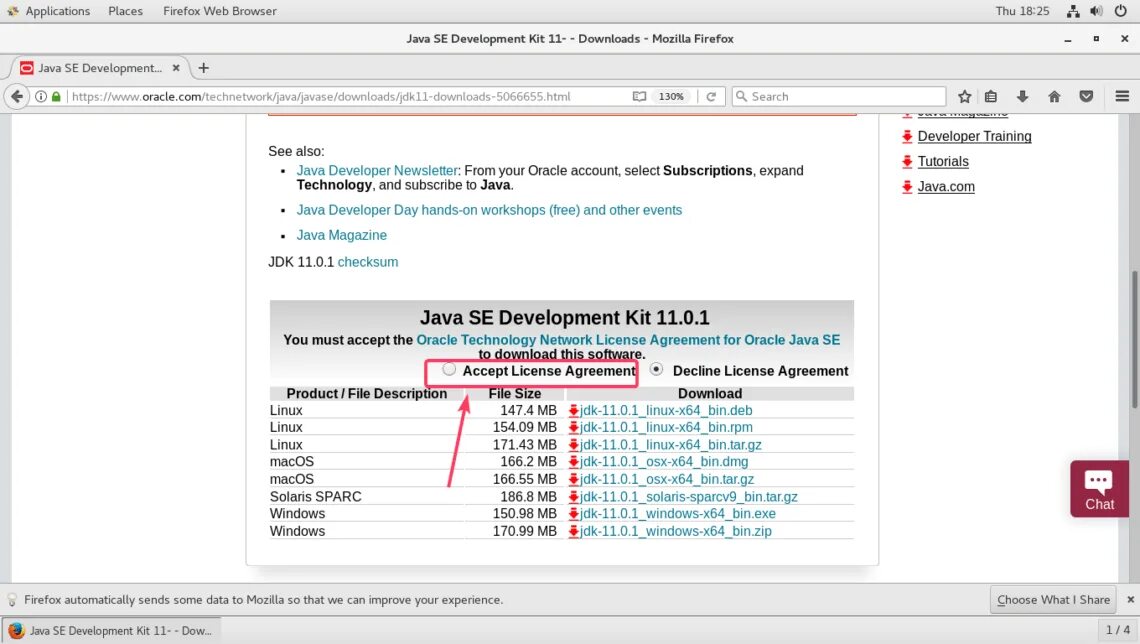Screen dimensions: 1140x644
Task: Click download icon beside jdk-11.0.1_osx-x64_bin.dmg
Action: [574, 462]
